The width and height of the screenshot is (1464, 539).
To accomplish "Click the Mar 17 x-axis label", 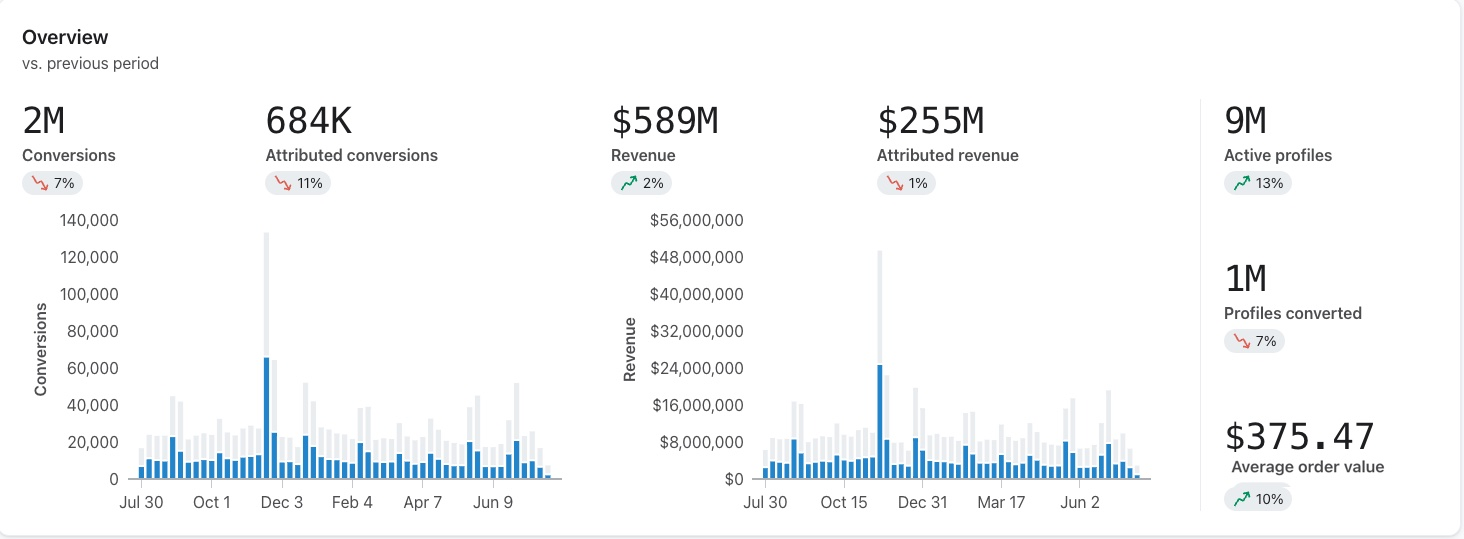I will 1001,503.
